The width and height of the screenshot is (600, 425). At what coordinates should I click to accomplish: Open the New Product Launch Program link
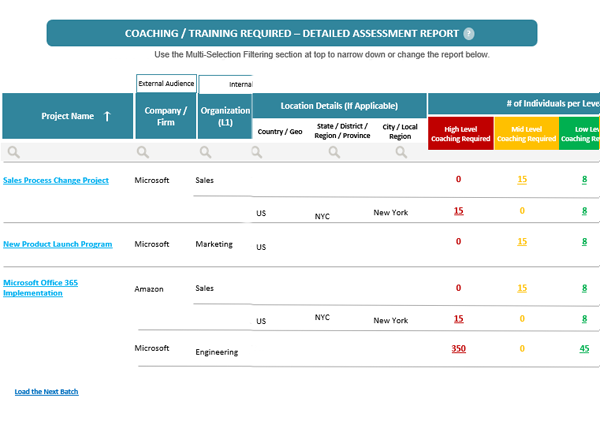[x=58, y=244]
